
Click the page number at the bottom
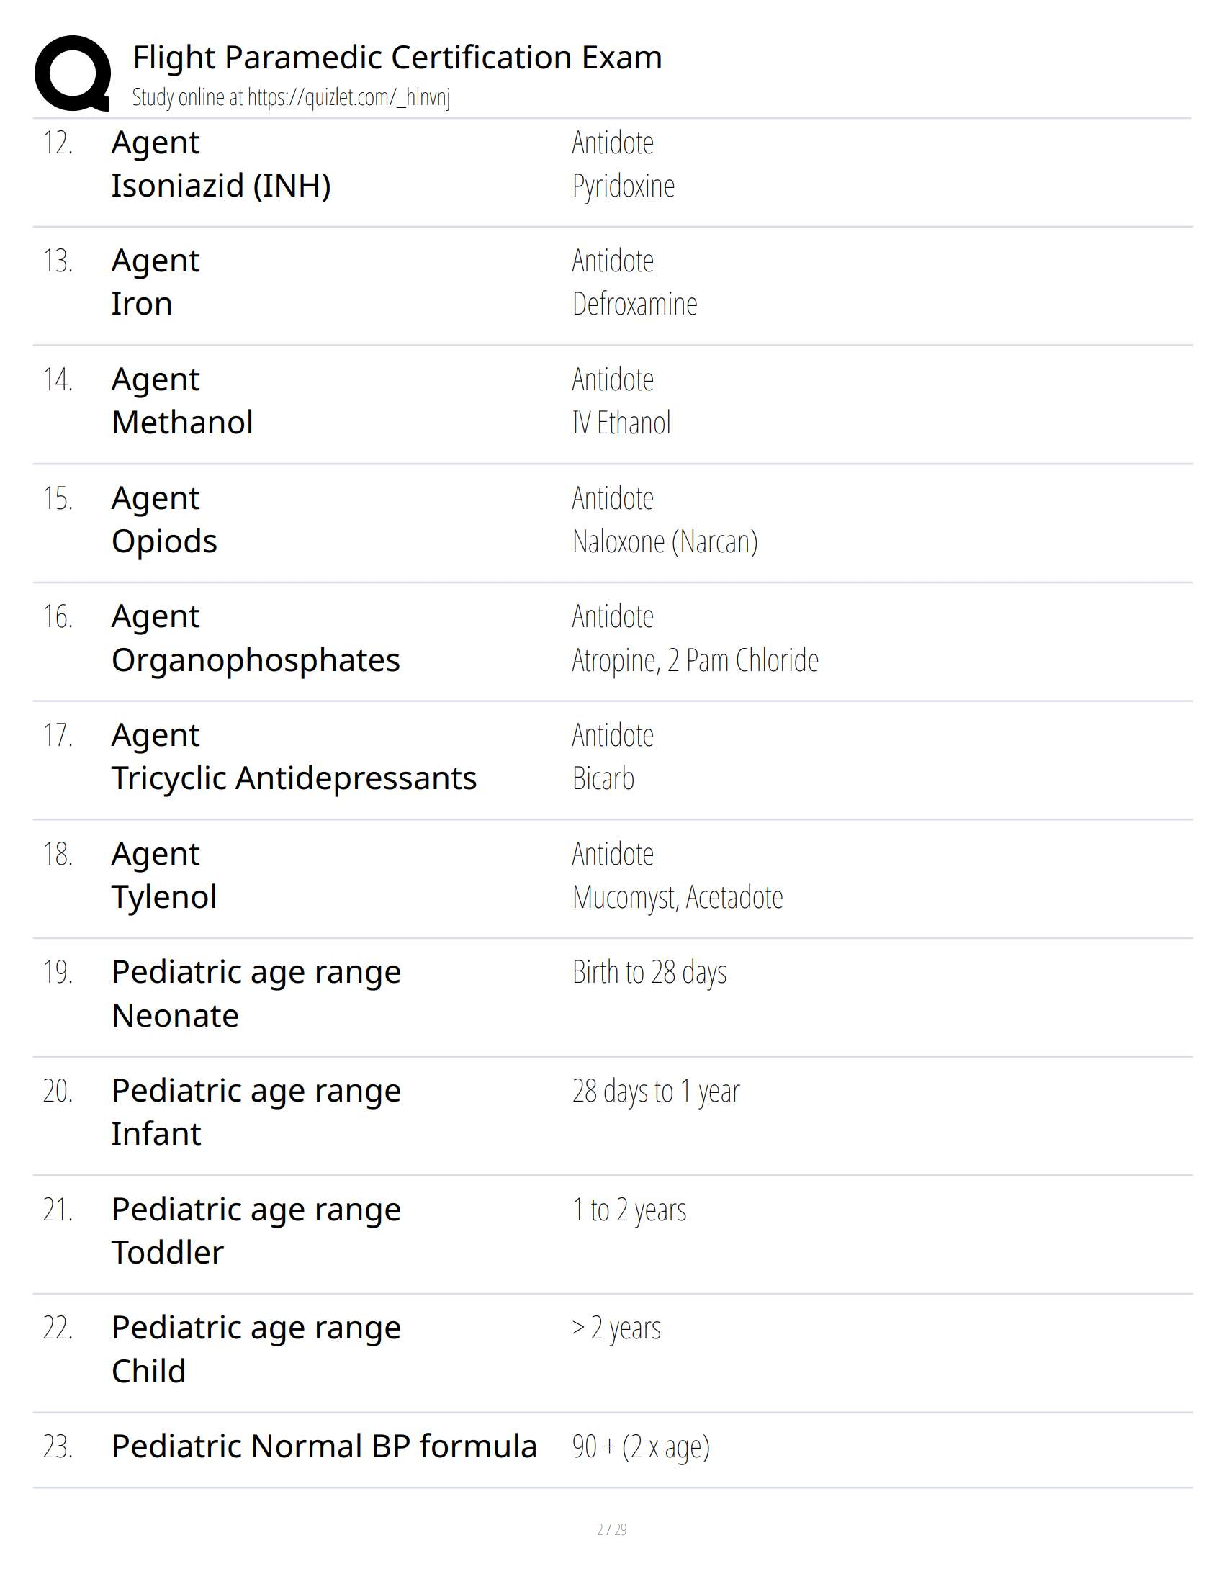tap(612, 1529)
